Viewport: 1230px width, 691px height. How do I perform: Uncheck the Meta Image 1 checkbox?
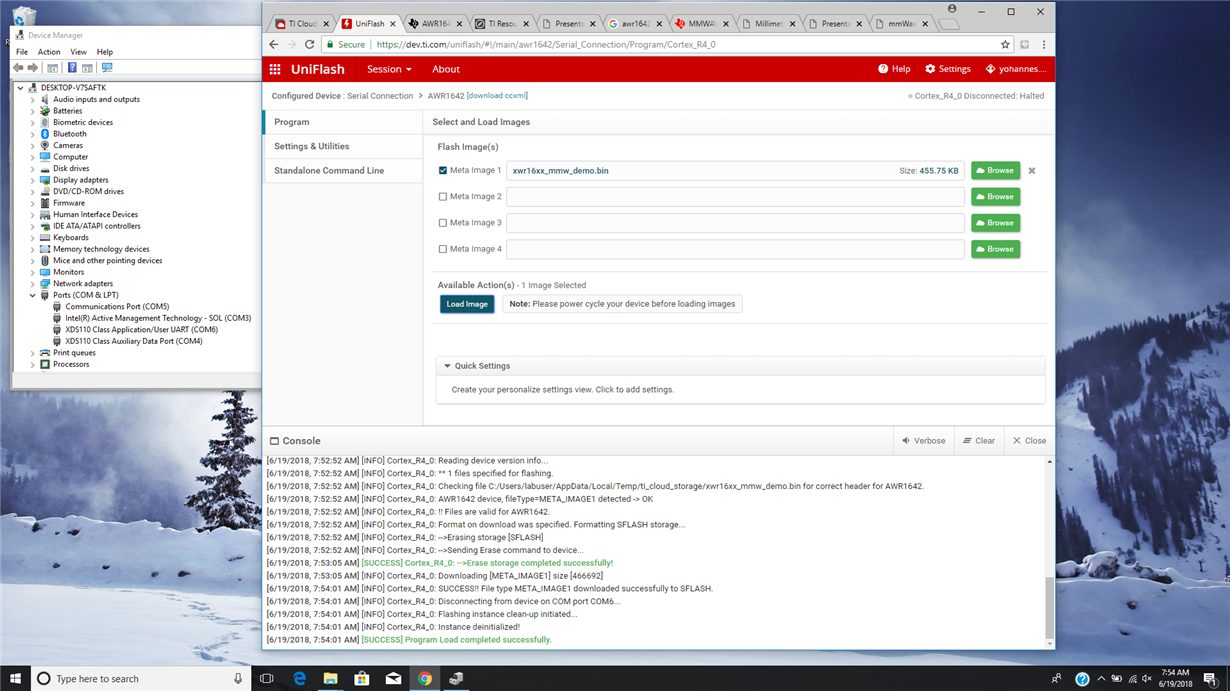coord(443,171)
